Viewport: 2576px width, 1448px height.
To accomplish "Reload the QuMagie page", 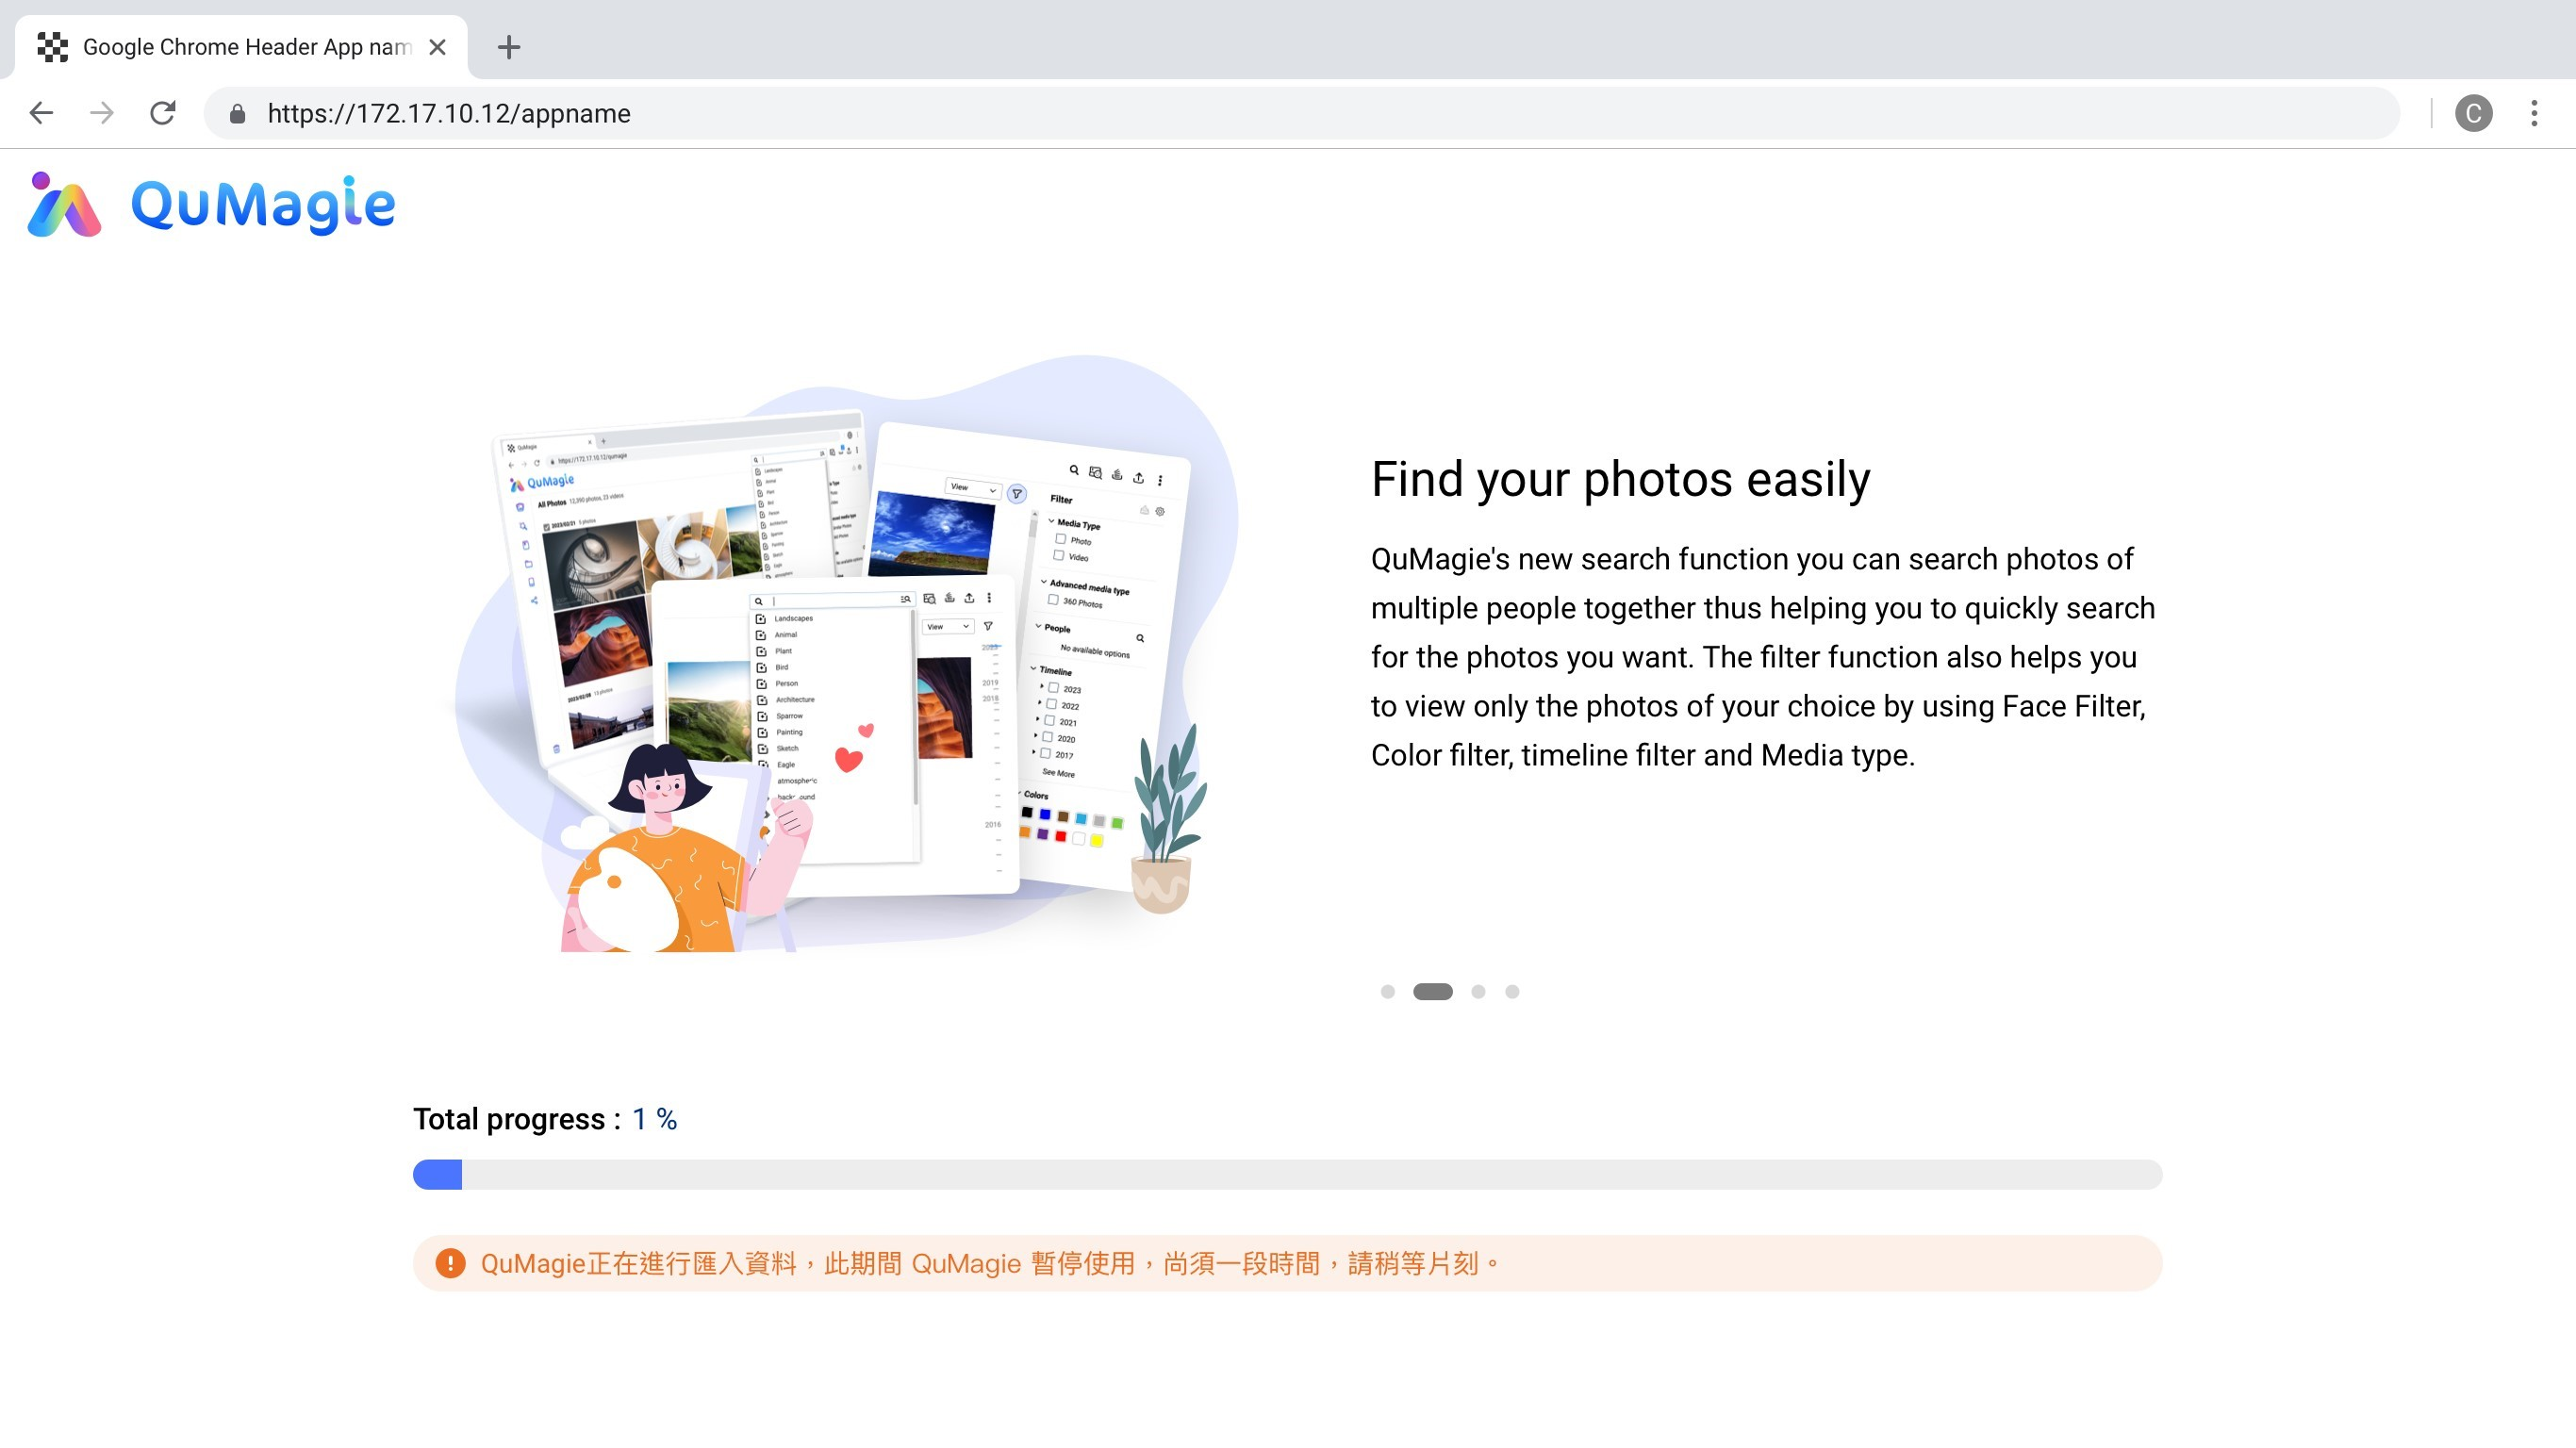I will pyautogui.click(x=163, y=113).
